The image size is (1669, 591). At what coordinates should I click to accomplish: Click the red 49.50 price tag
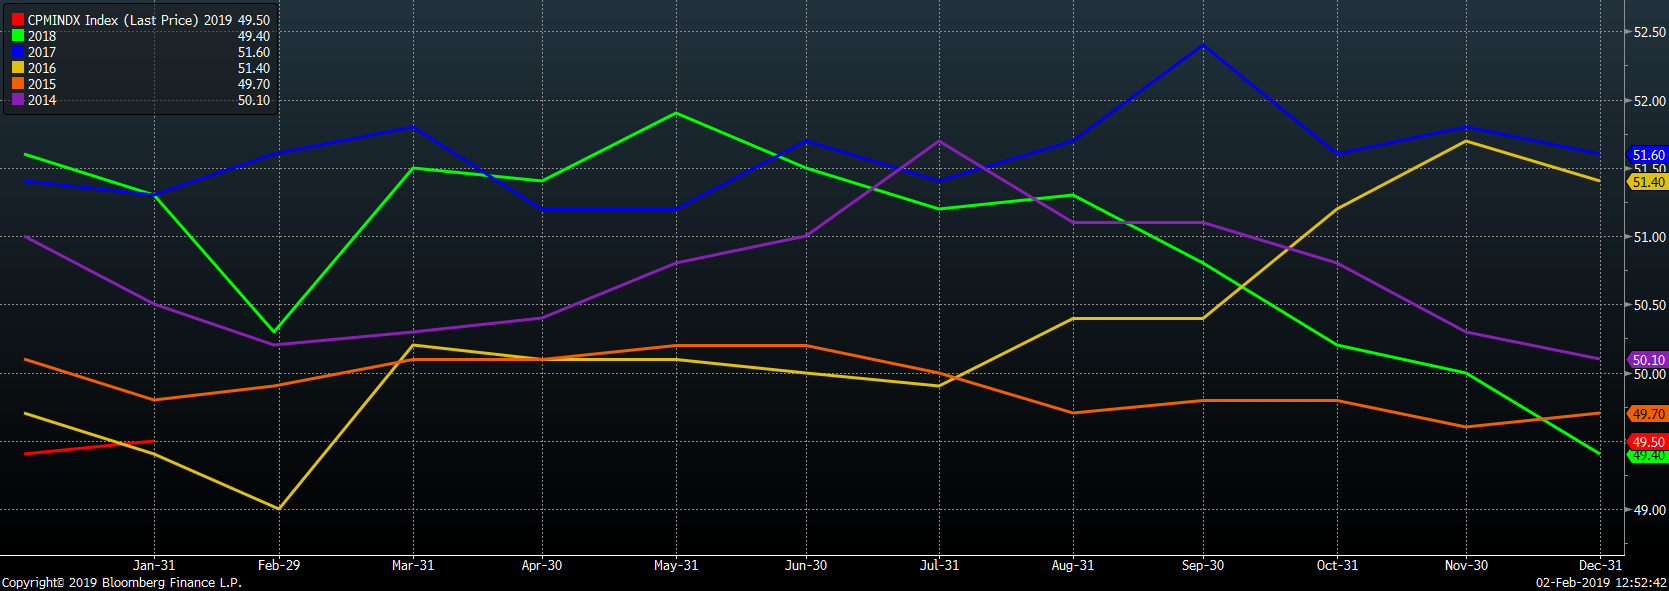click(x=1648, y=442)
